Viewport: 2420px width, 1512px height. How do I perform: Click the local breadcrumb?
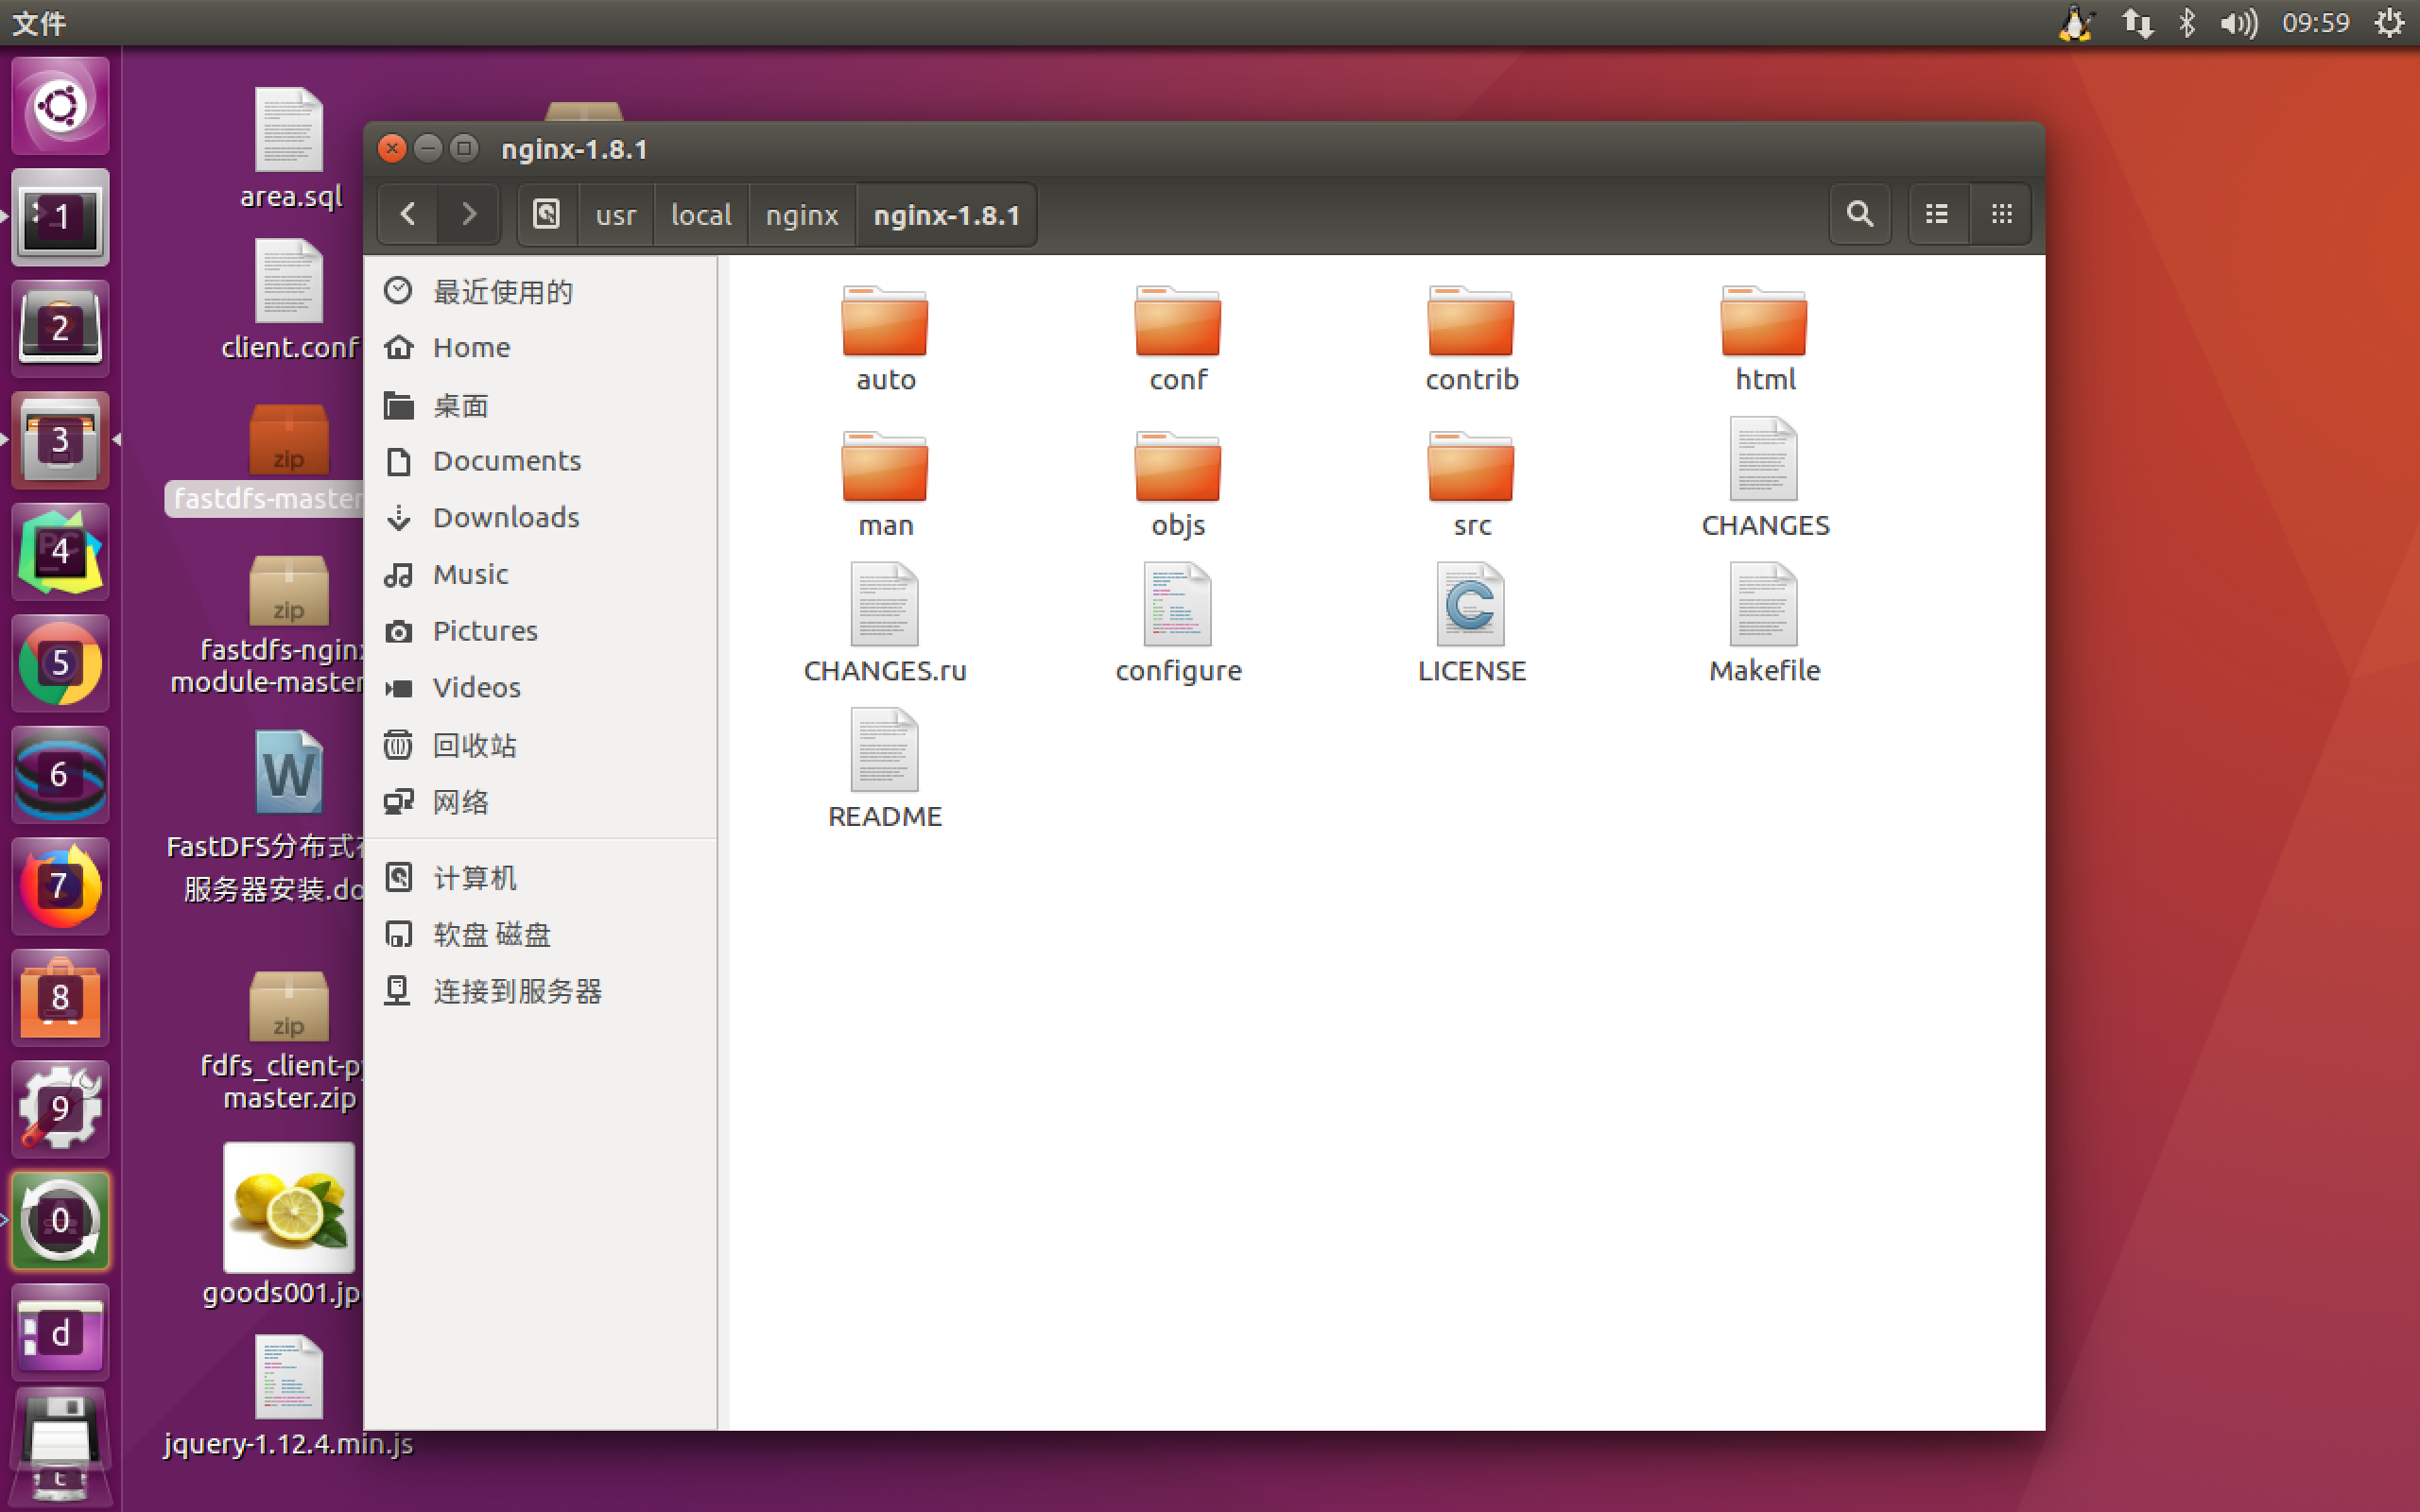[701, 215]
